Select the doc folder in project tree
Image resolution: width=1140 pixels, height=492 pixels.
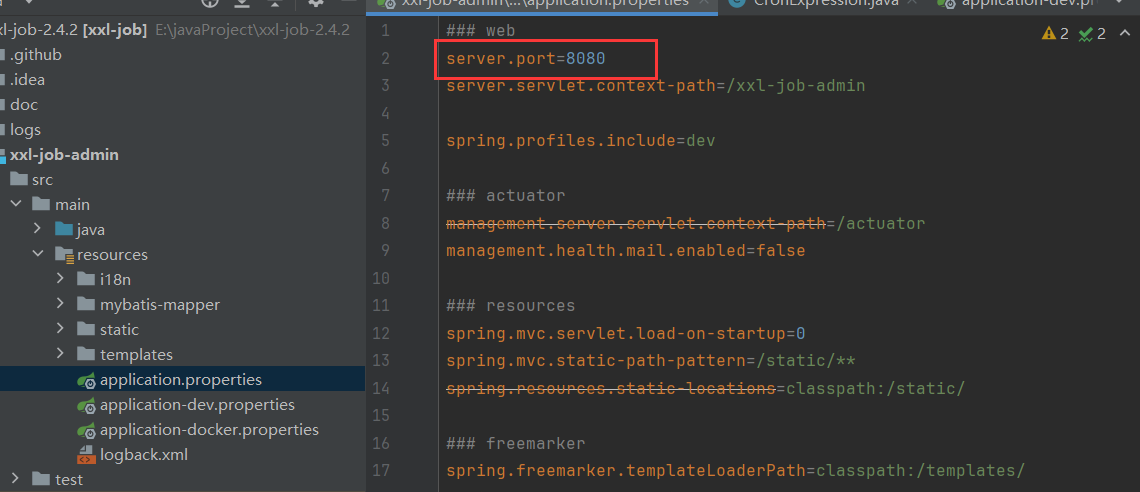pos(23,105)
